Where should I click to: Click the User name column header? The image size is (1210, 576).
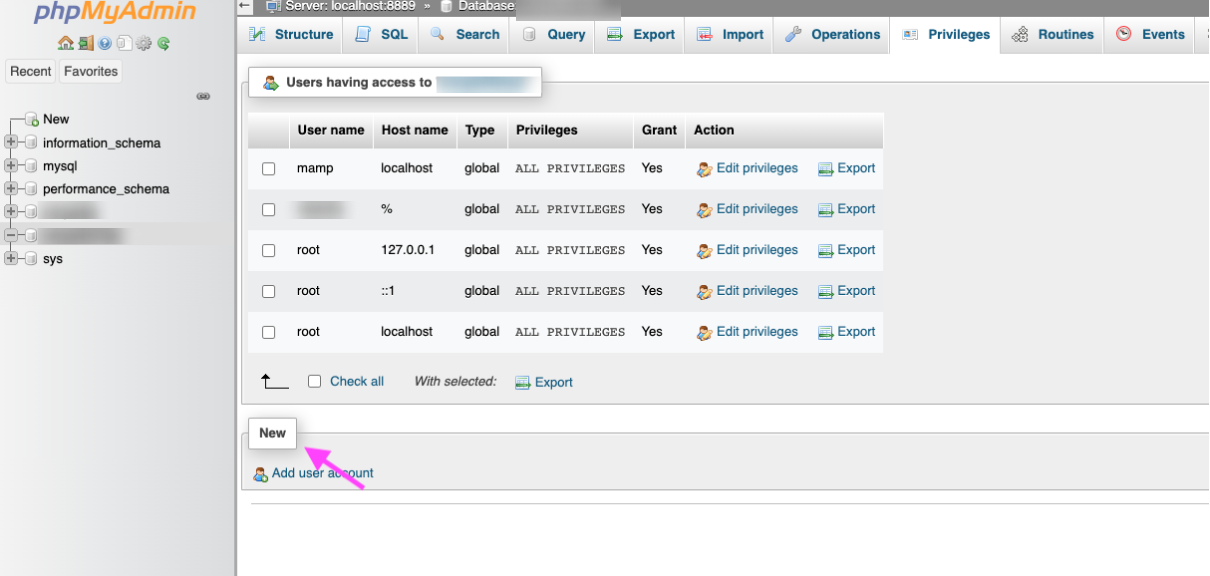330,130
